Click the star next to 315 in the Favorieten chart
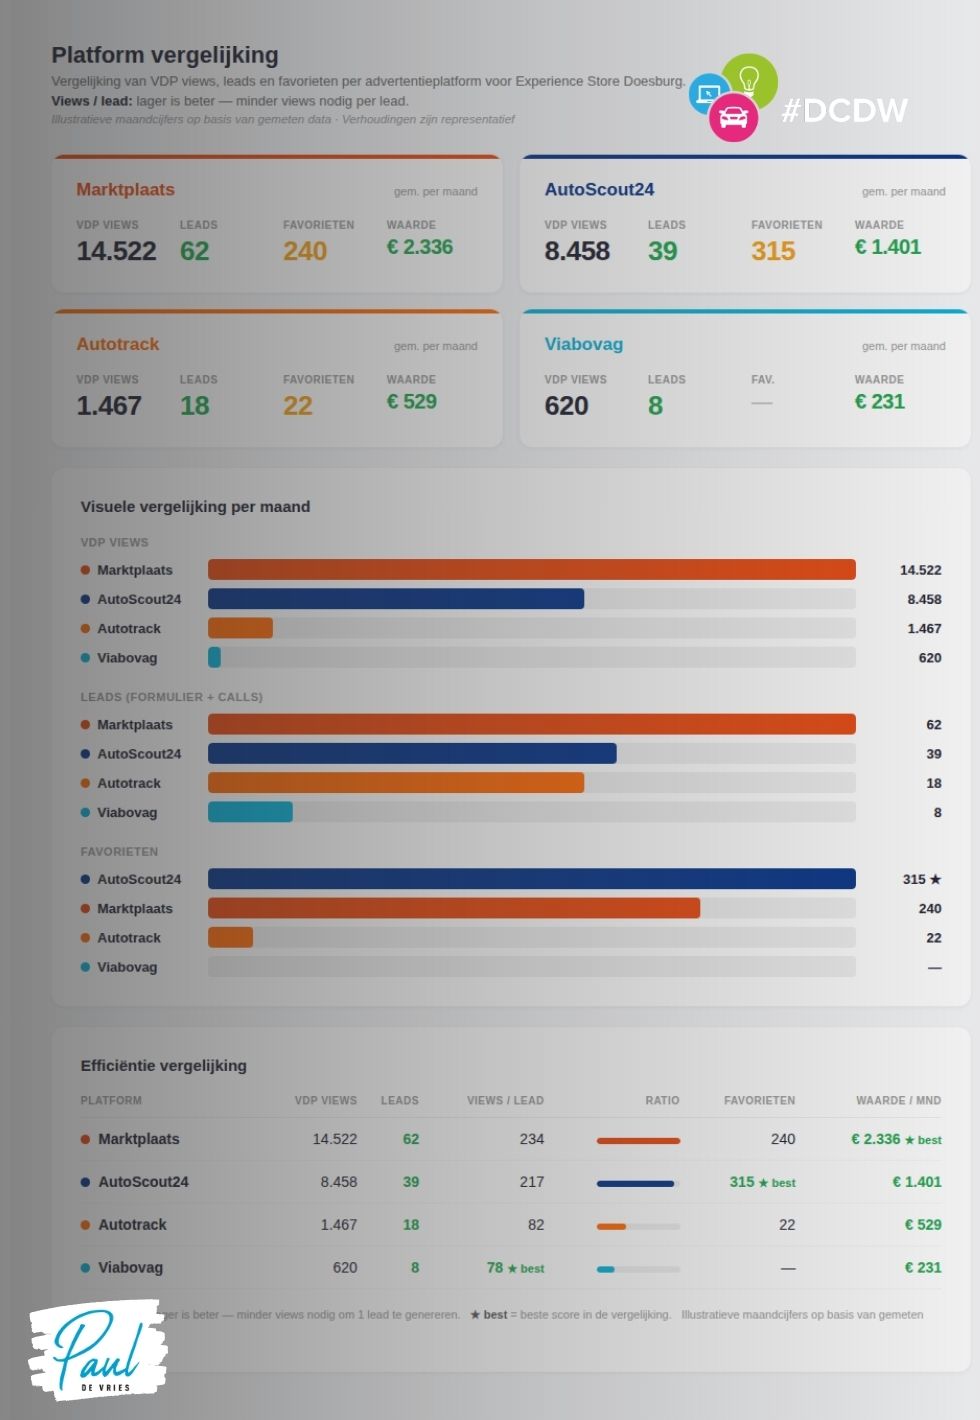This screenshot has width=980, height=1420. pyautogui.click(x=936, y=879)
